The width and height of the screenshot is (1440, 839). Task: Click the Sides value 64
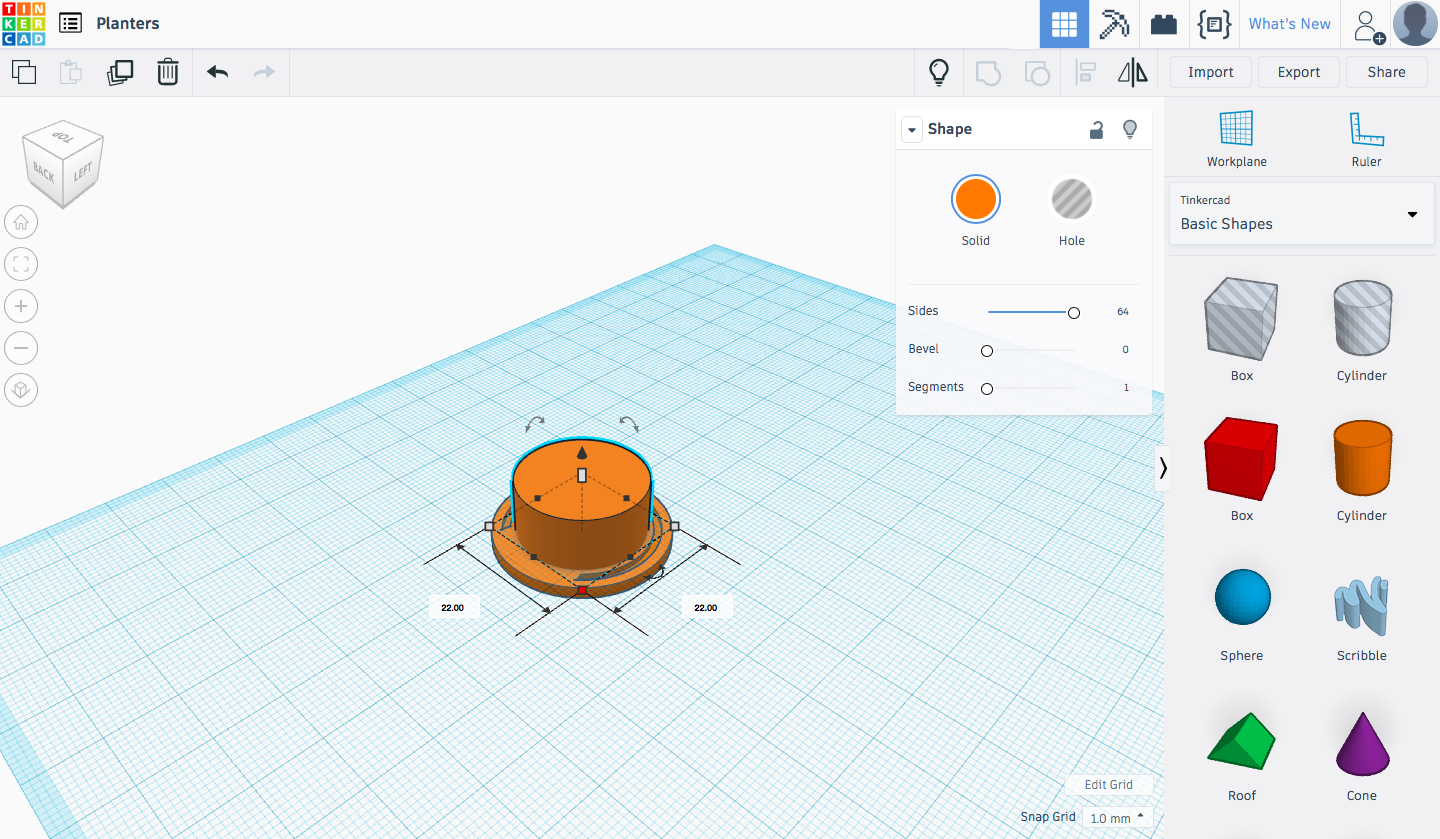coord(1122,312)
